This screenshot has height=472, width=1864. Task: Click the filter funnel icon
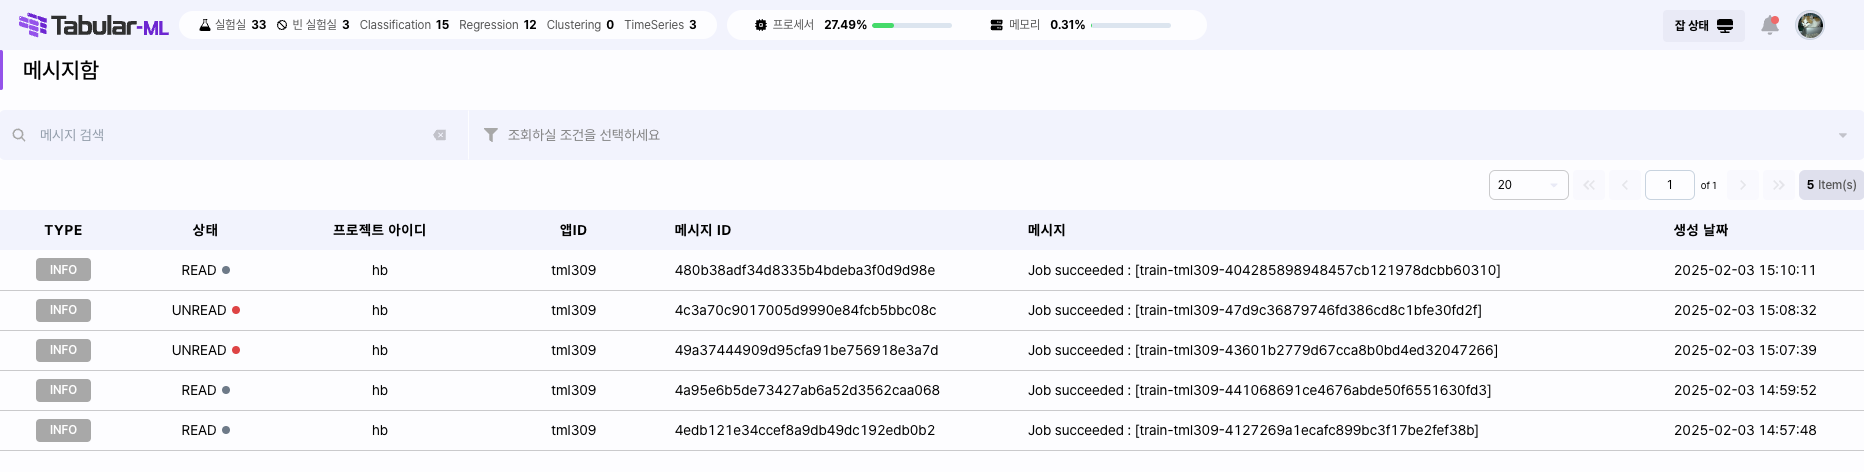(x=490, y=135)
